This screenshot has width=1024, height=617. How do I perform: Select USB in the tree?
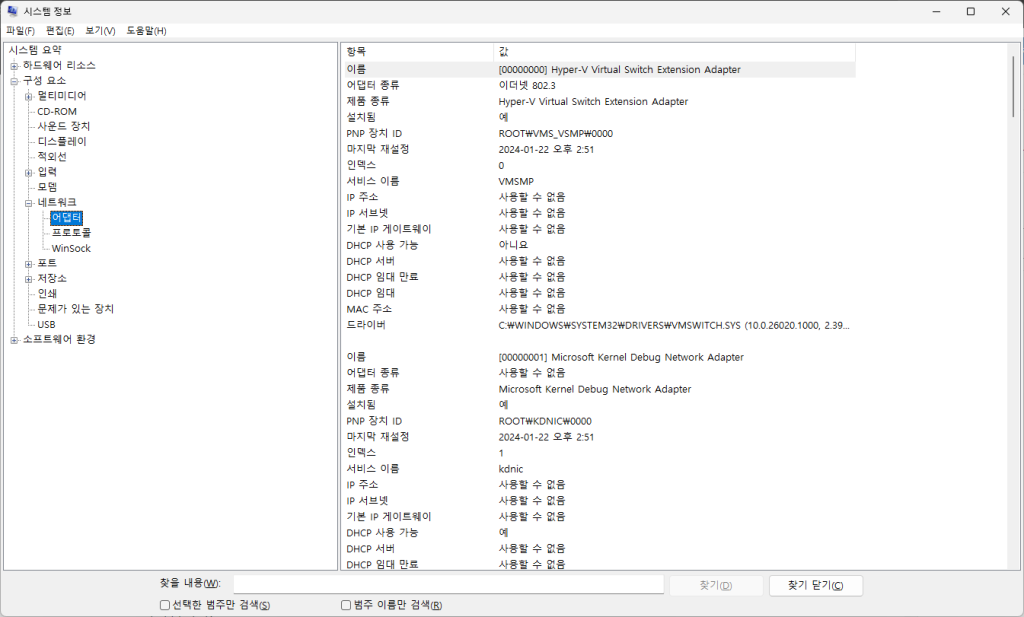(x=46, y=324)
